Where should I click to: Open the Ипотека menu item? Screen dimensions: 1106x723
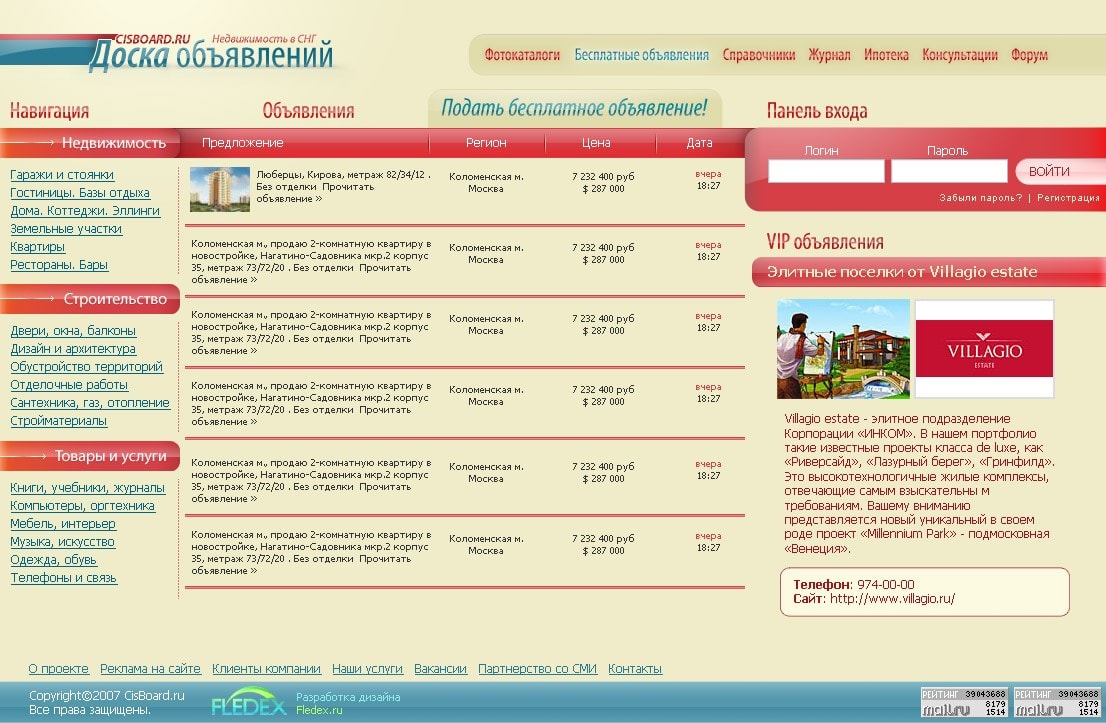click(886, 55)
